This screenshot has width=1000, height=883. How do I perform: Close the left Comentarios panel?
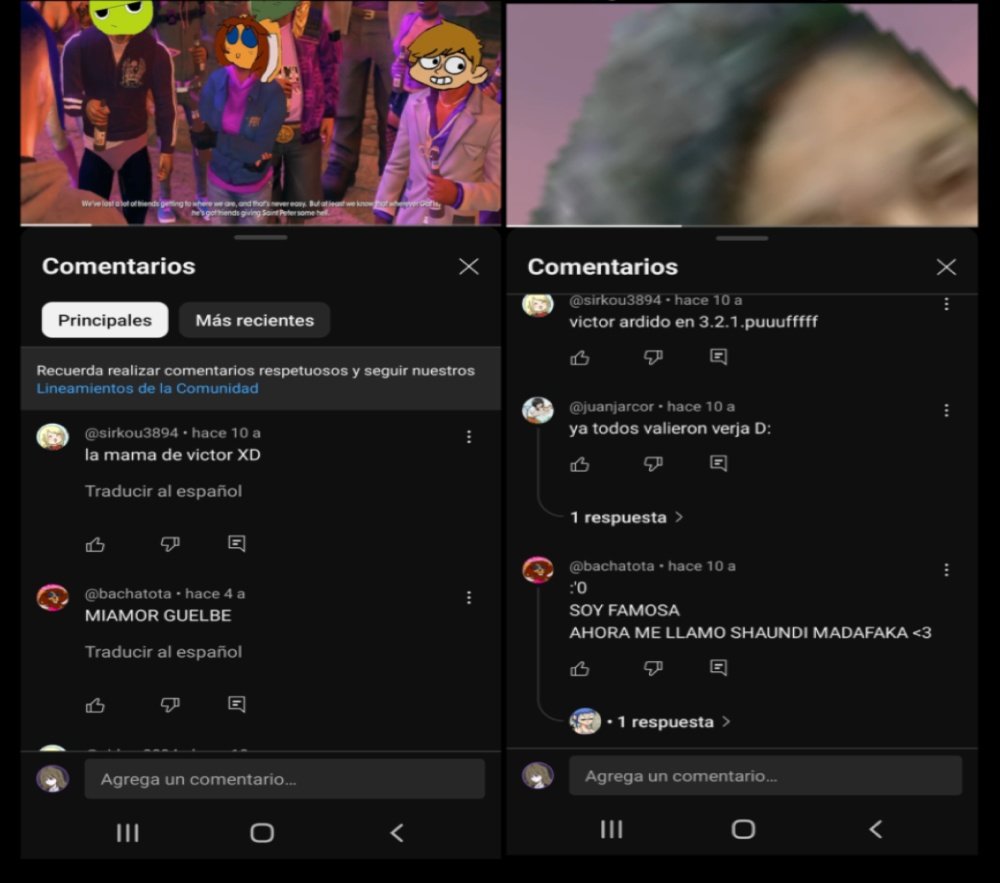[x=469, y=266]
